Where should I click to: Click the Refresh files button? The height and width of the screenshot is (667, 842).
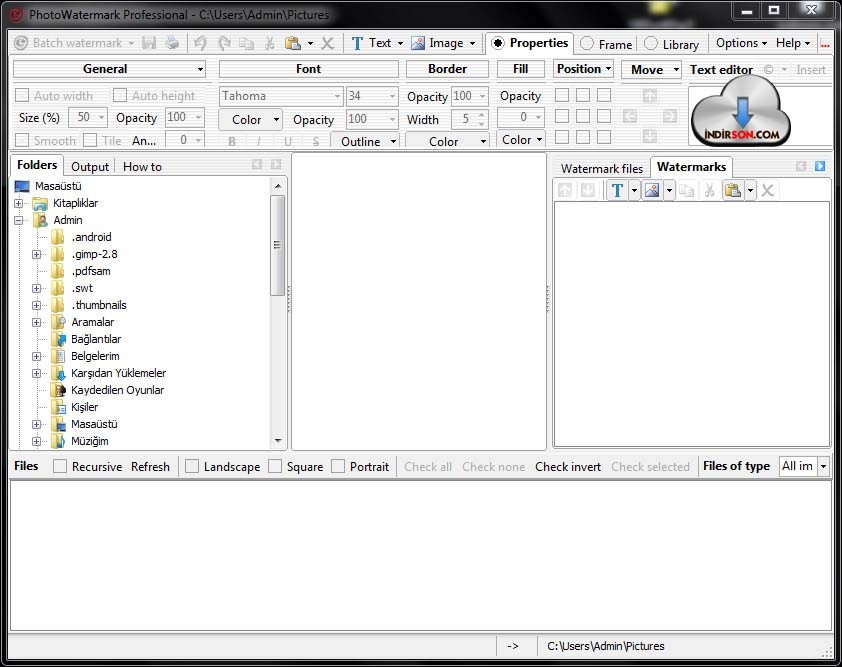[x=150, y=466]
